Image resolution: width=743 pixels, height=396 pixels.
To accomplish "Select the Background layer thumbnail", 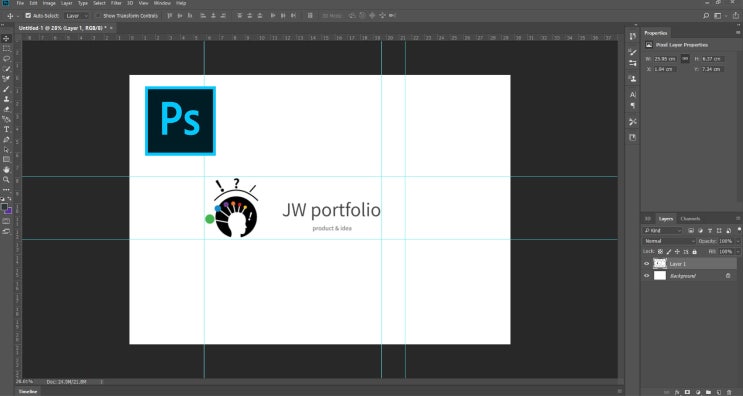I will [x=660, y=276].
